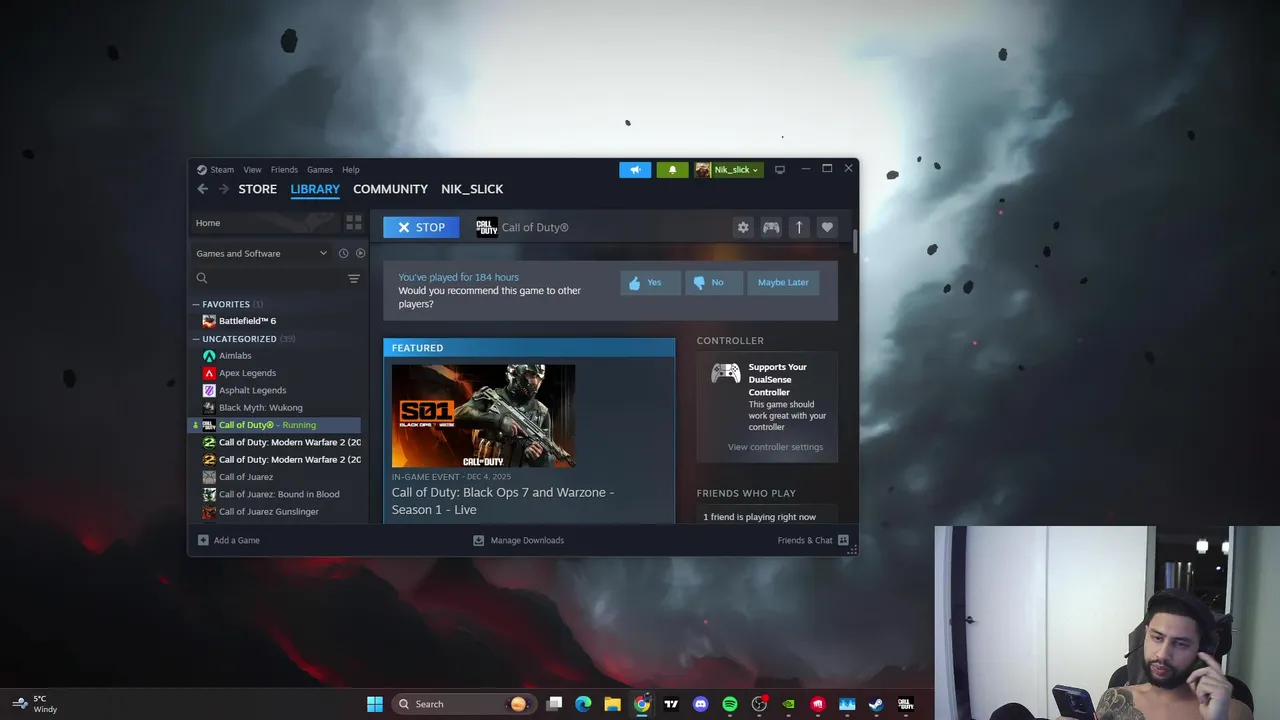Stop the running Call of Duty game

421,227
